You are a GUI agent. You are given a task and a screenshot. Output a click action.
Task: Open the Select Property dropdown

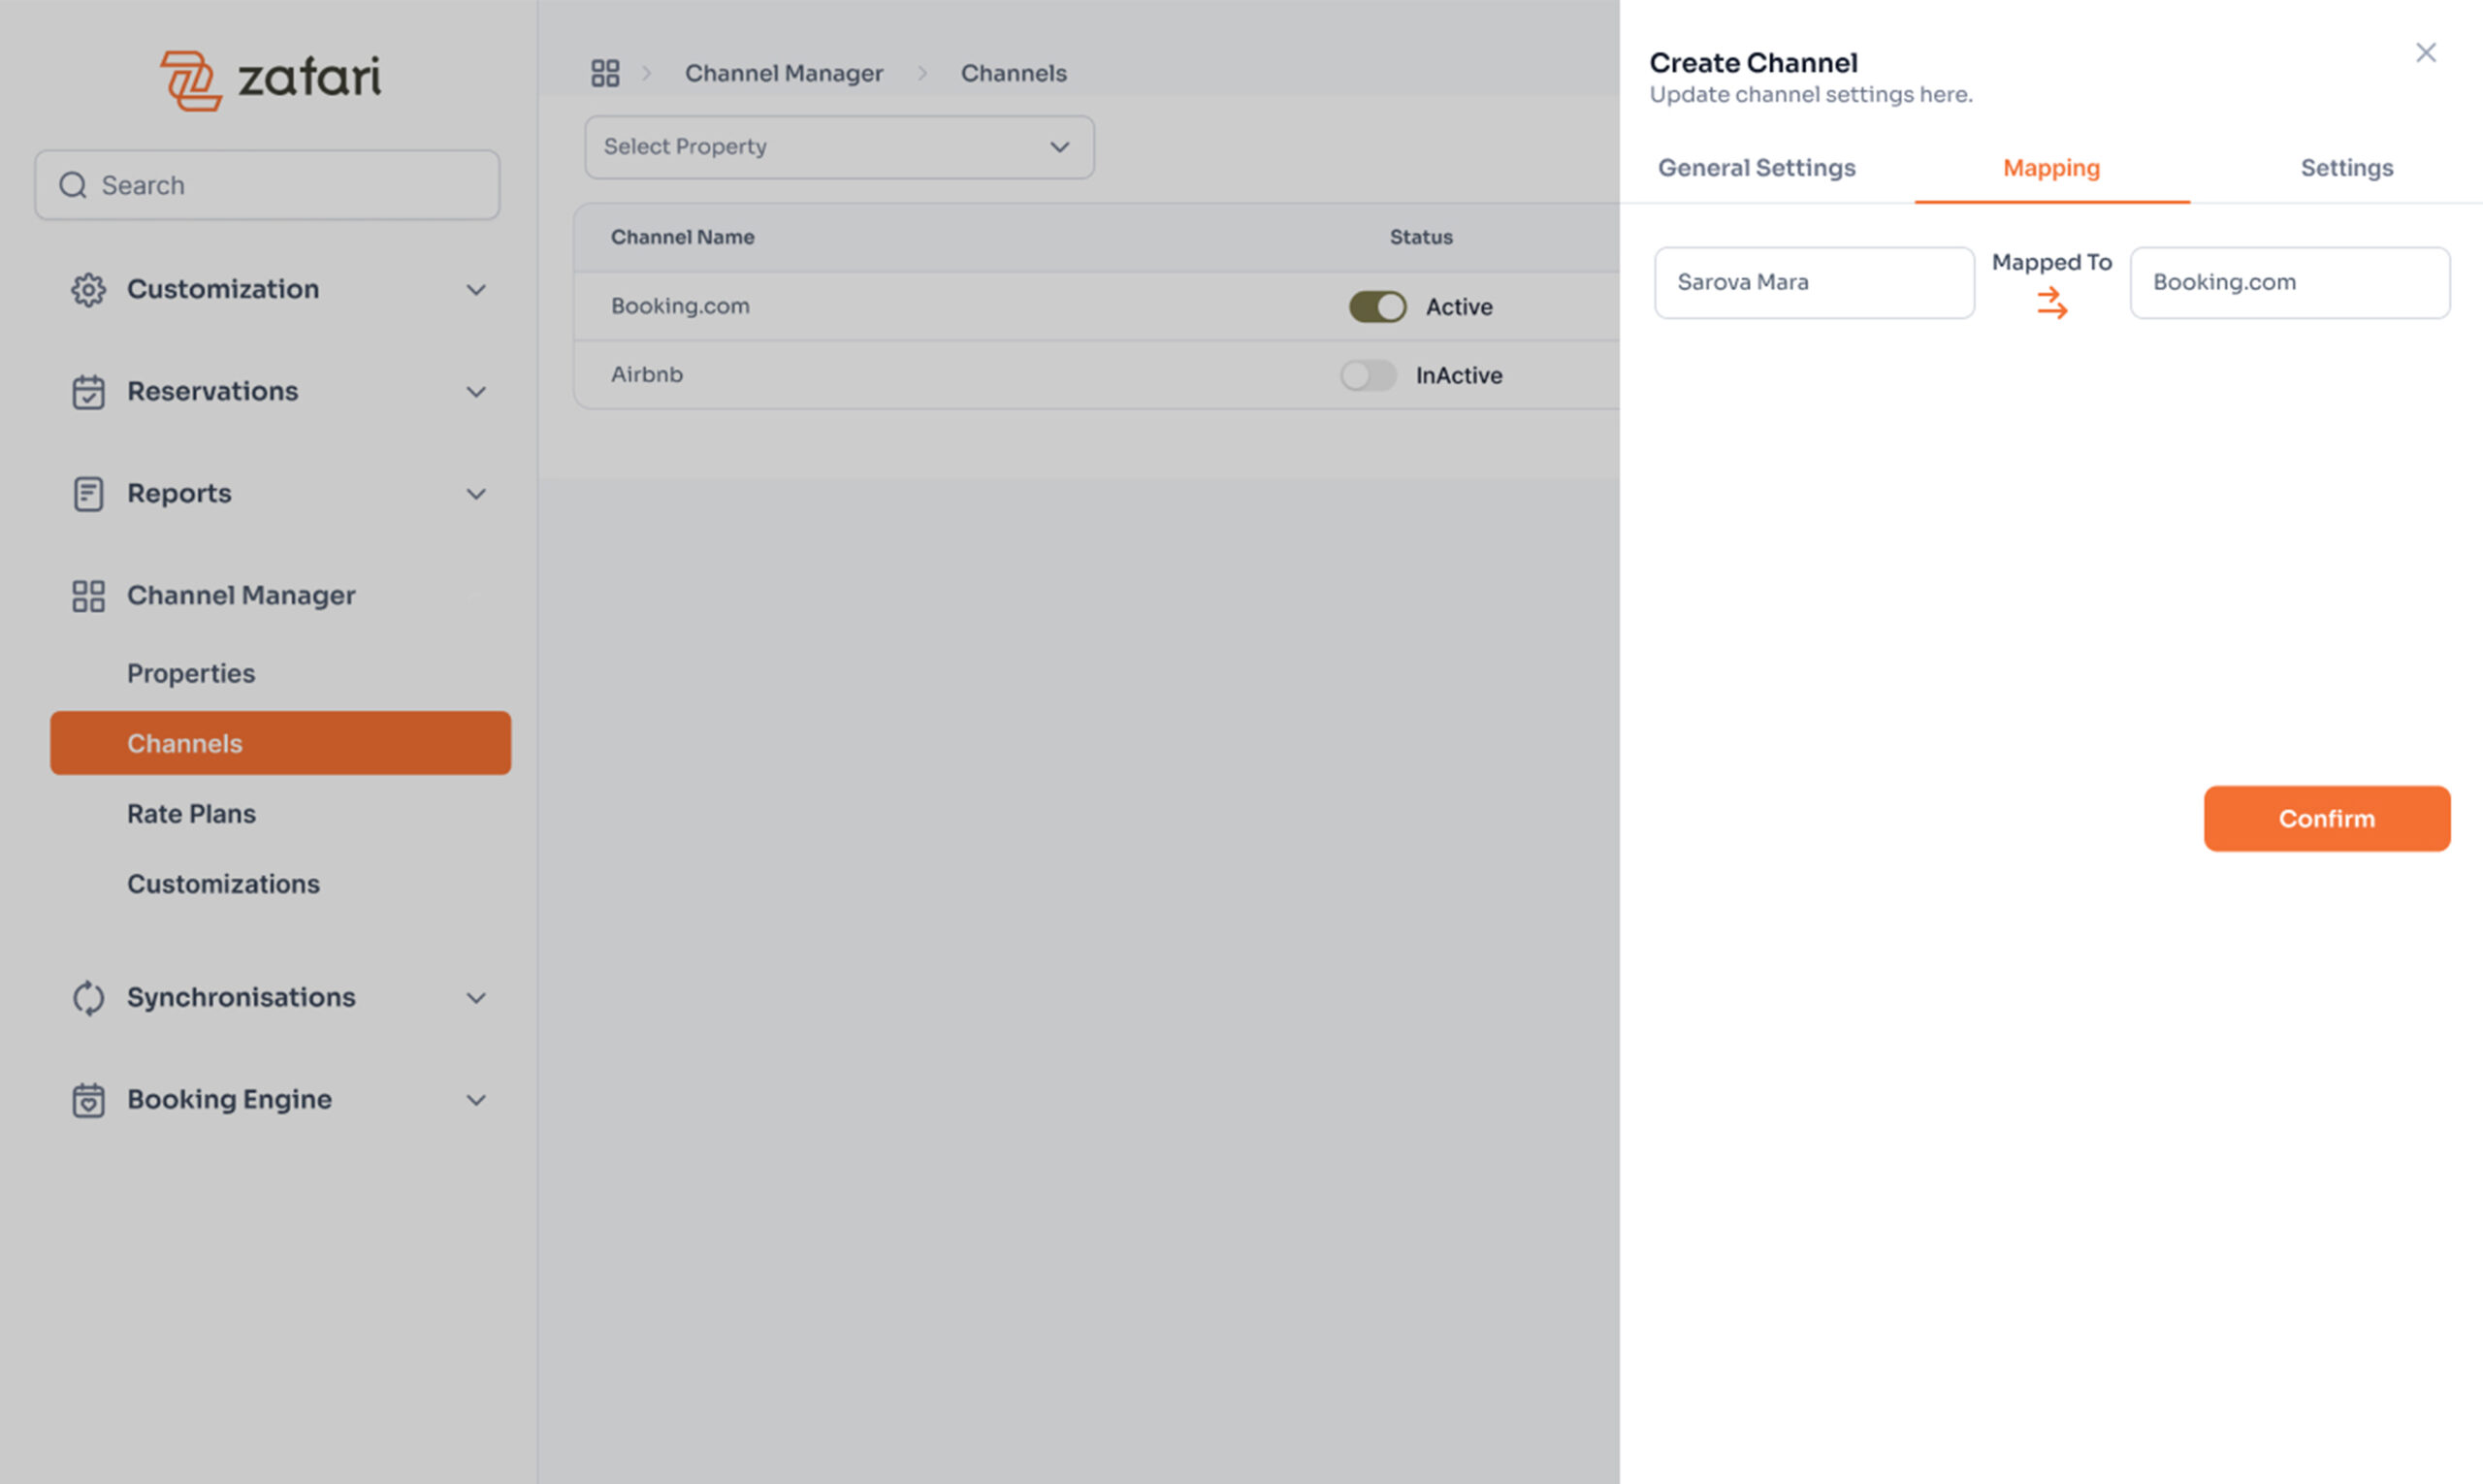838,147
